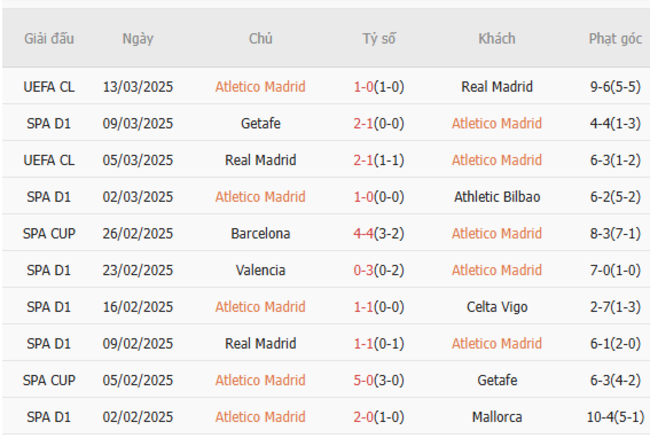Click the Celta Vigo team name
650x438 pixels.
[497, 307]
